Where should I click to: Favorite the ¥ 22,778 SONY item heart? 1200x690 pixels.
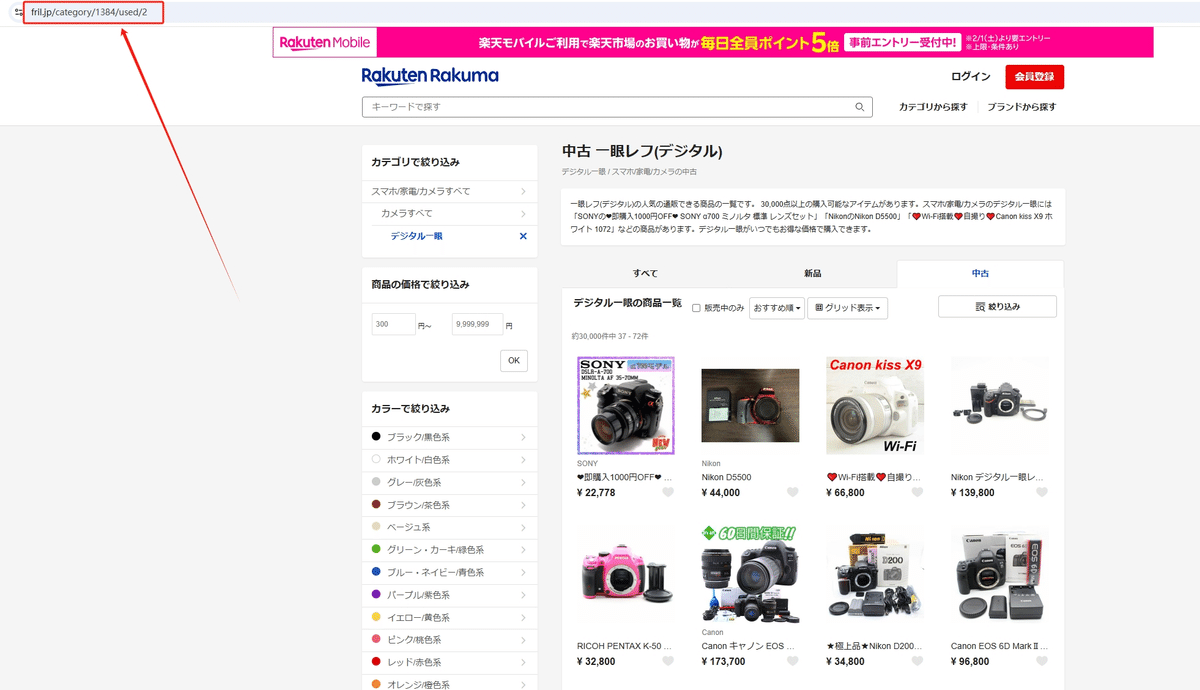[x=668, y=492]
